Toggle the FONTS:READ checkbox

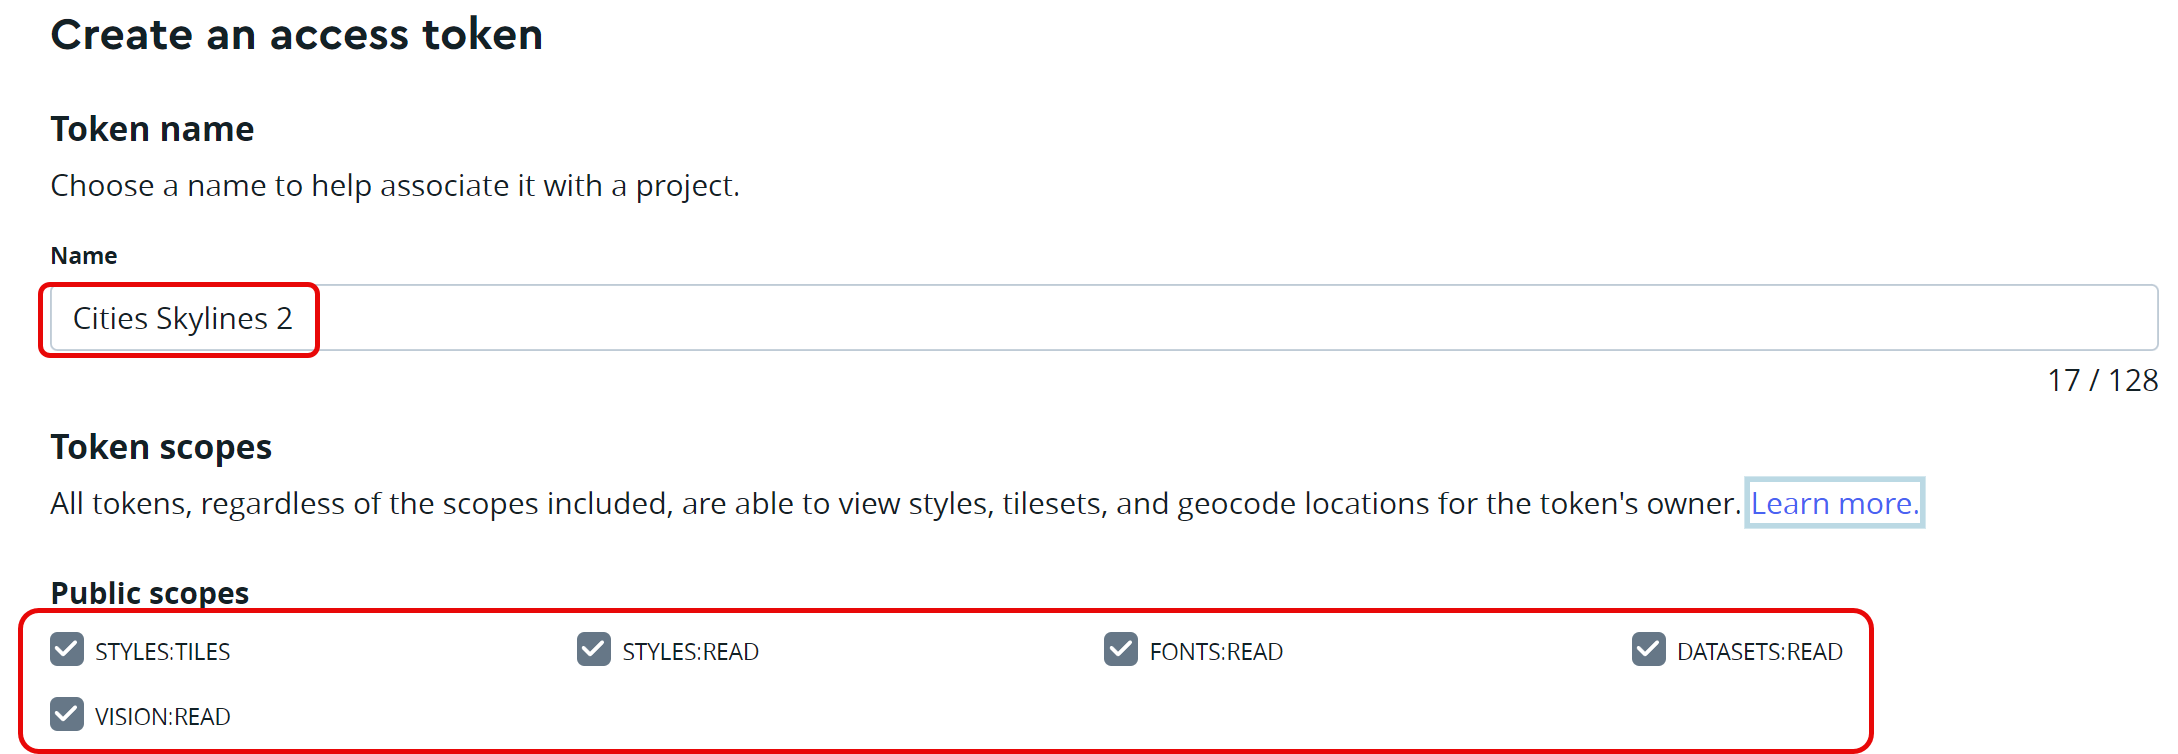click(x=1120, y=651)
